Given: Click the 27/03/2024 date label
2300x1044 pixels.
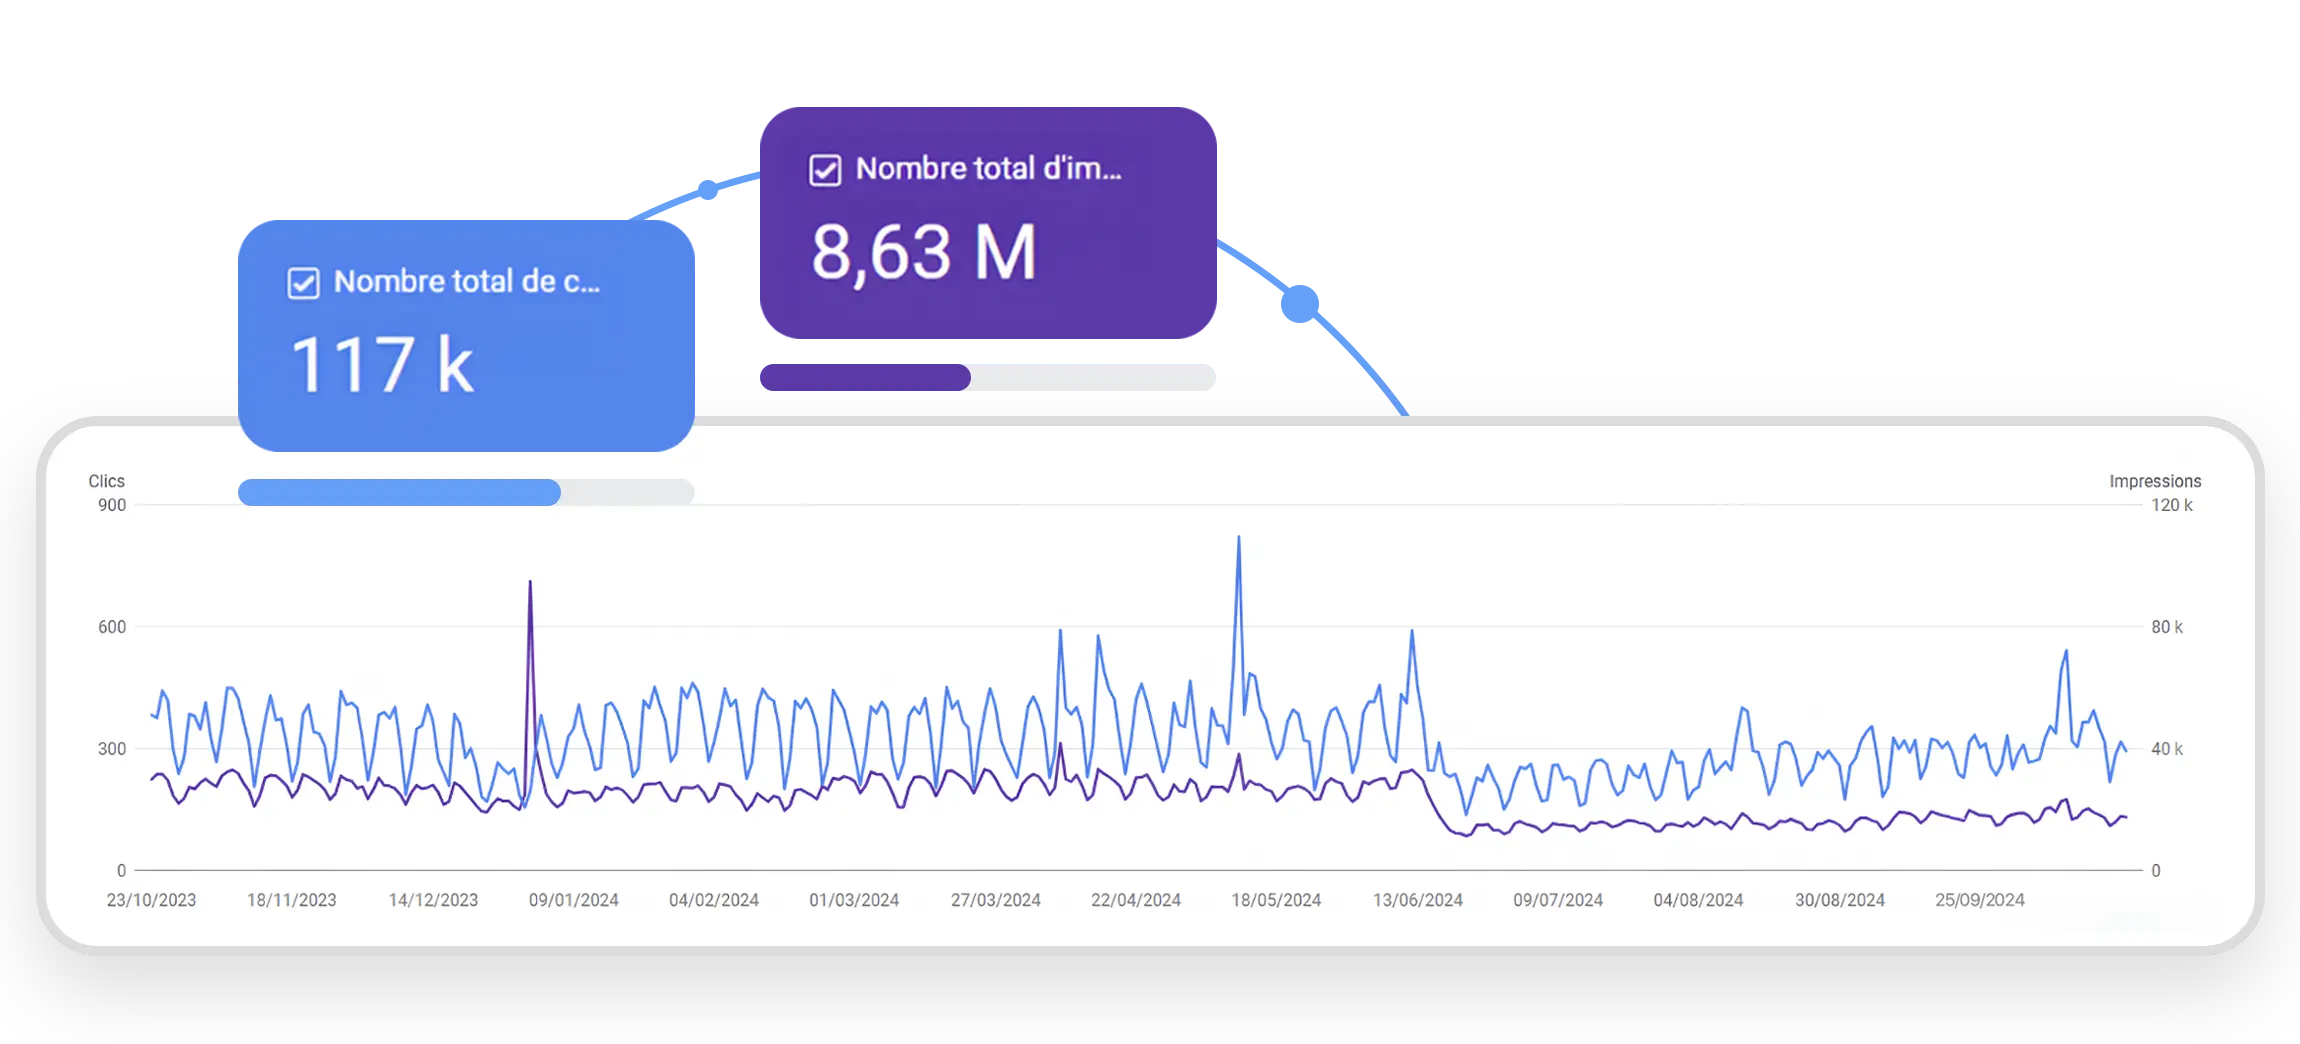Looking at the screenshot, I should click(x=996, y=900).
